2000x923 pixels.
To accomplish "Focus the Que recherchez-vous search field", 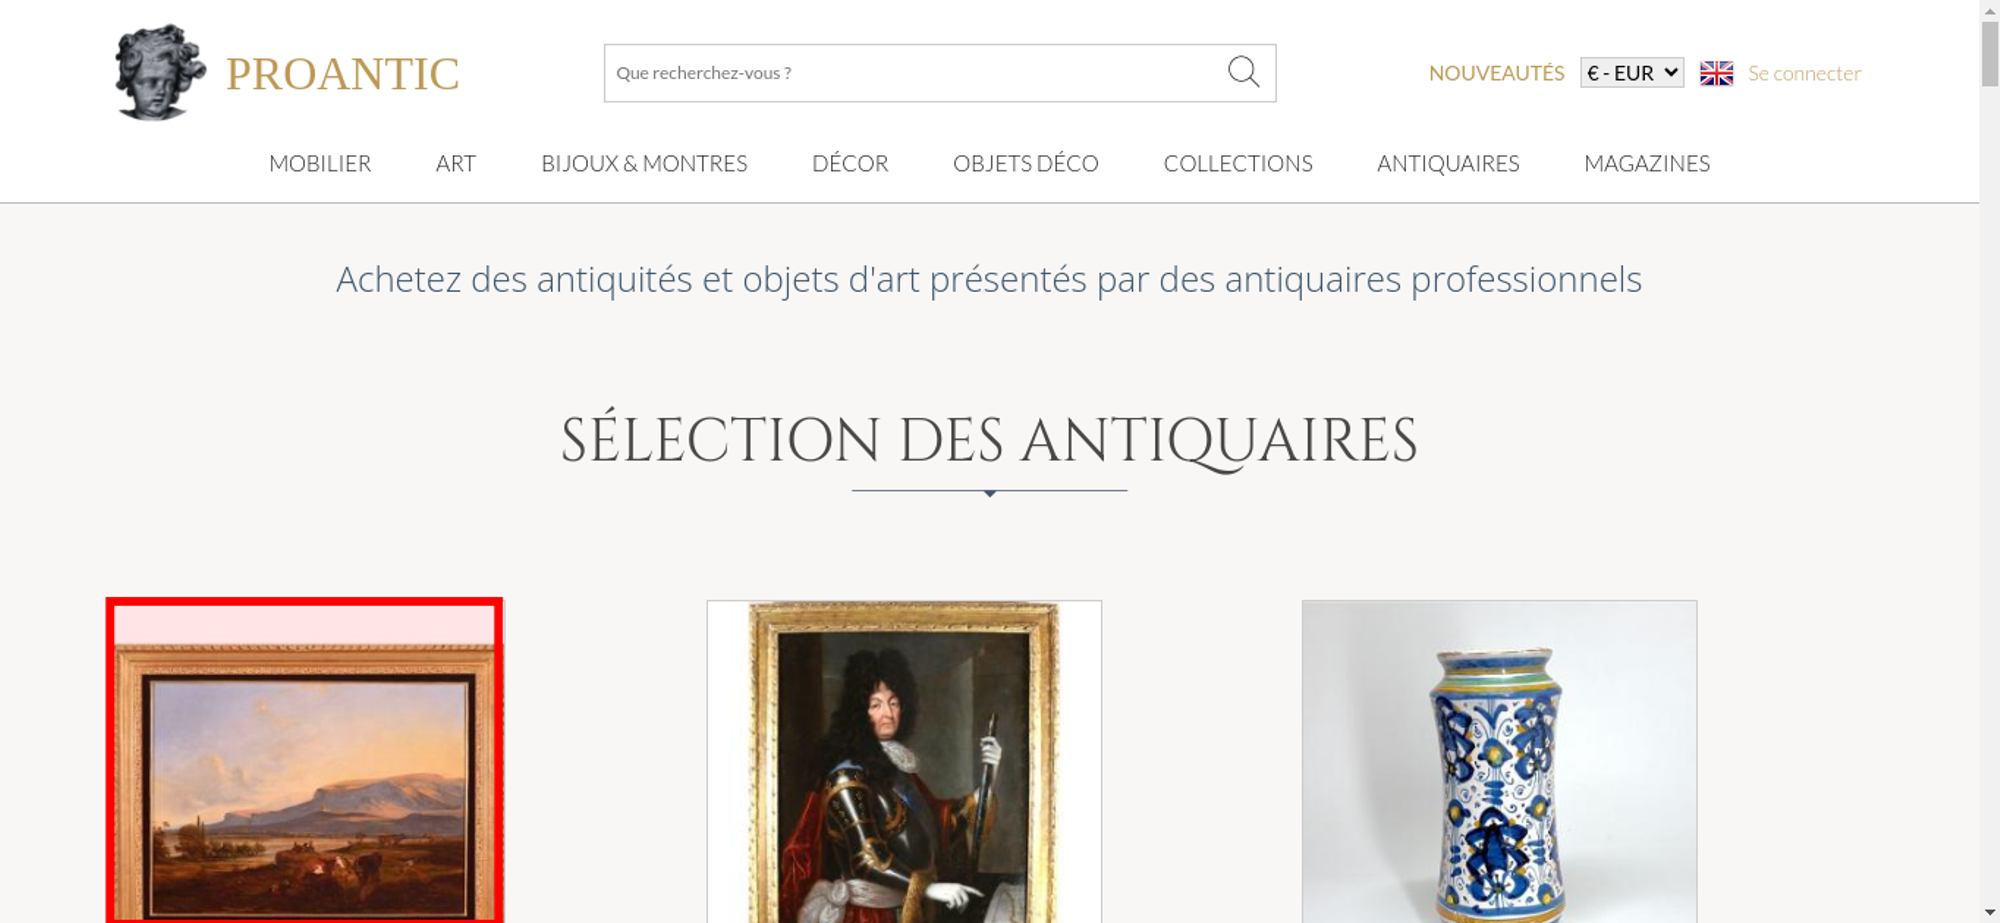I will [x=915, y=73].
